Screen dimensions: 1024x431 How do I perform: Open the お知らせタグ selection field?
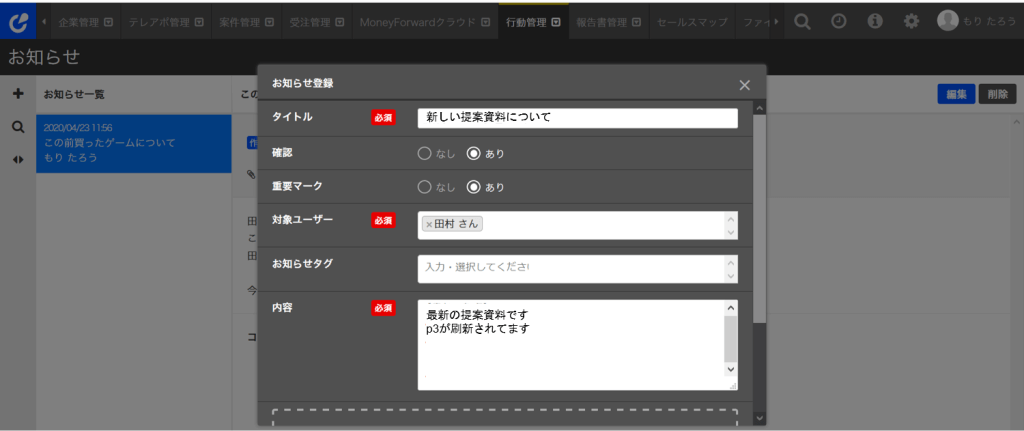(x=570, y=268)
